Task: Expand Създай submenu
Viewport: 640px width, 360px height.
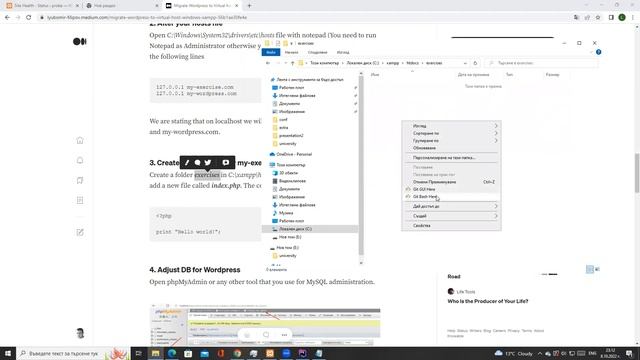Action: [496, 216]
